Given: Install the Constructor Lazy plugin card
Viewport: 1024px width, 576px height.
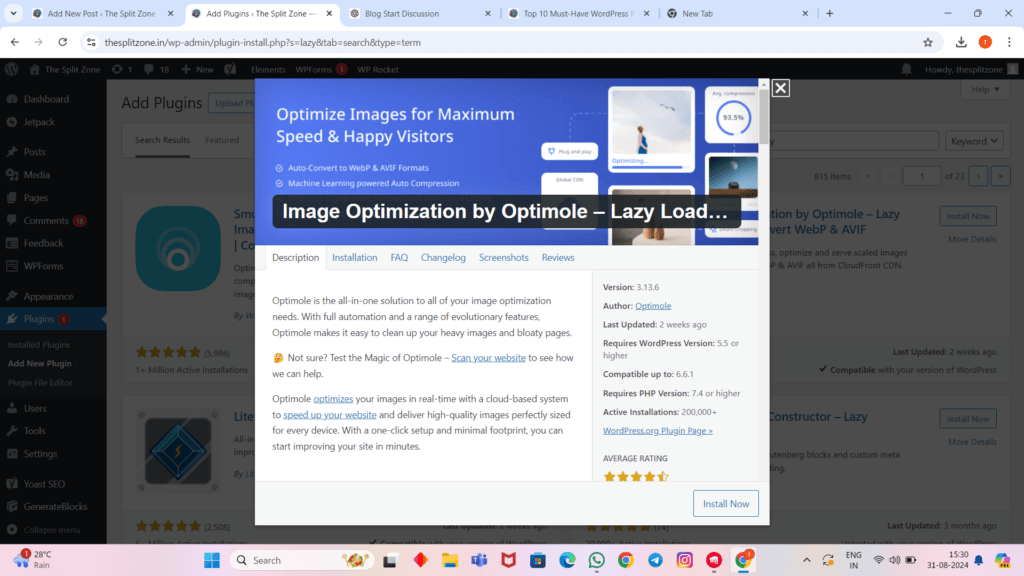Looking at the screenshot, I should click(968, 419).
